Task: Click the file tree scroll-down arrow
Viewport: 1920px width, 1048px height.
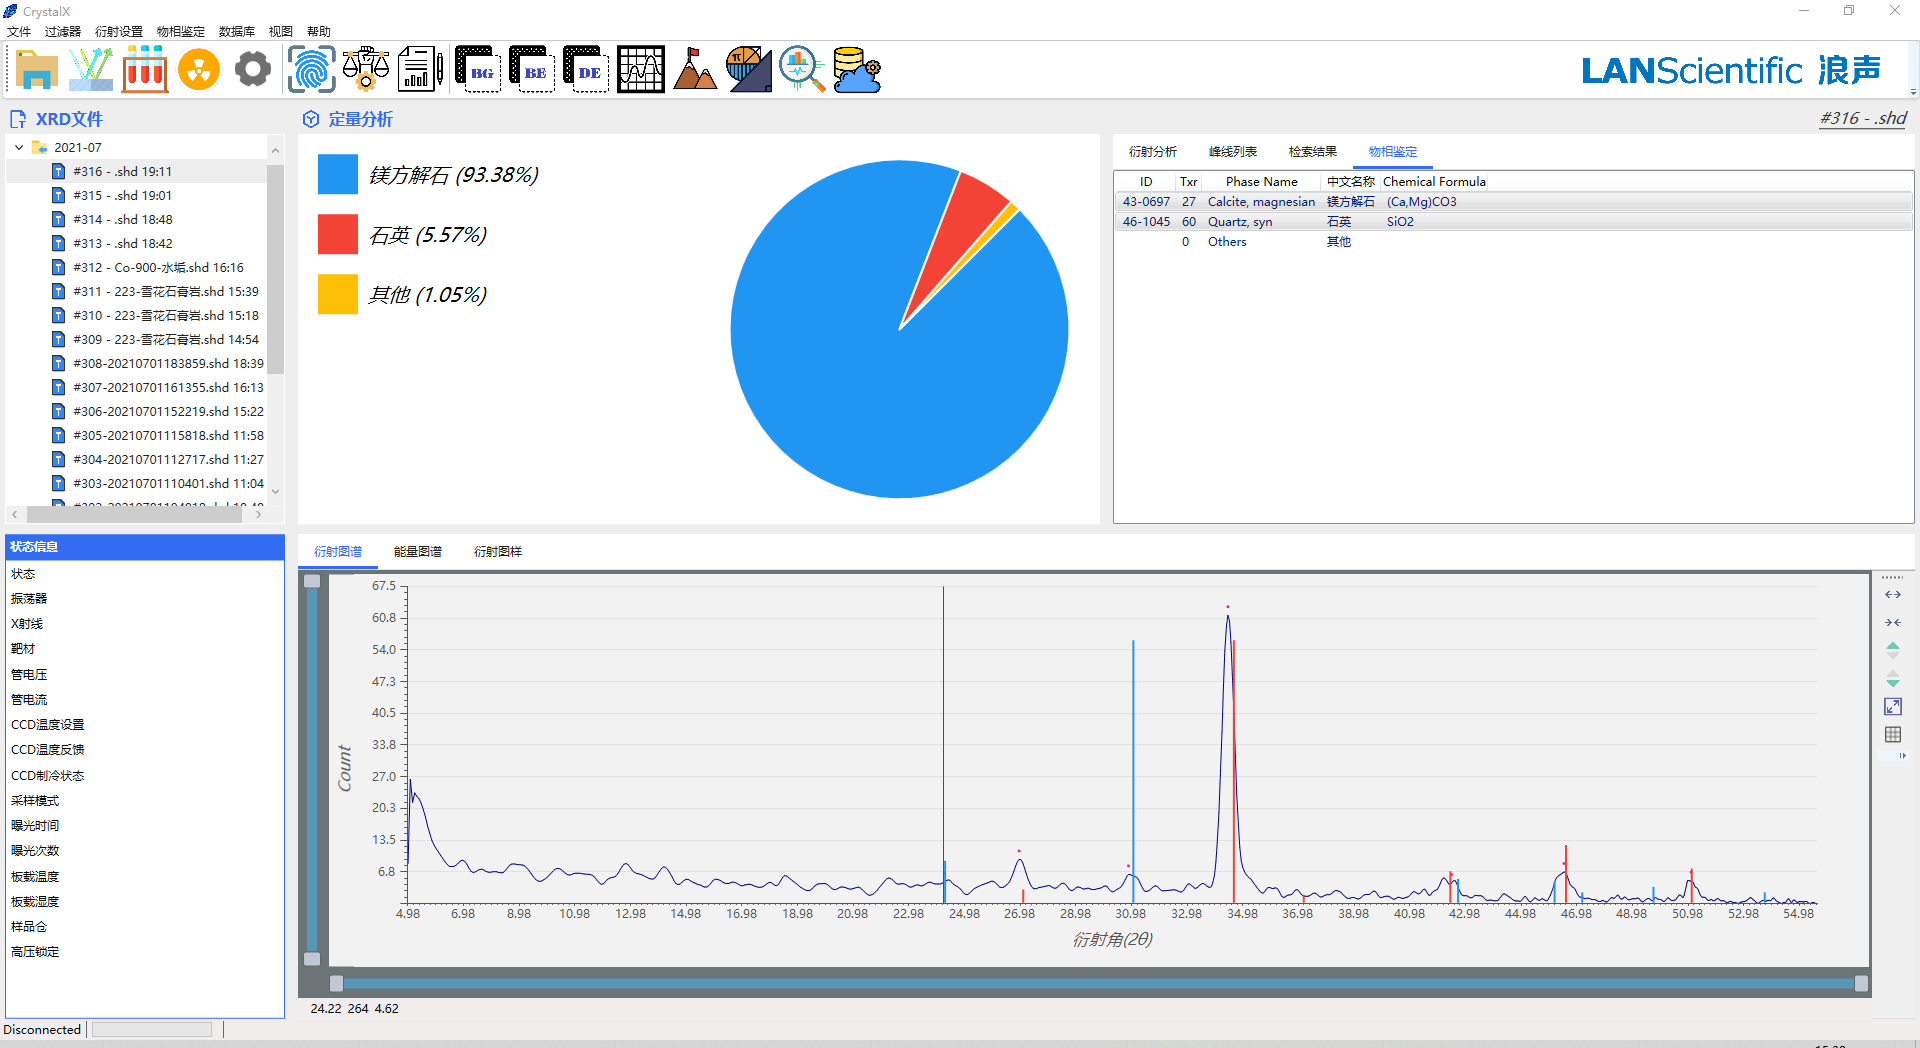Action: point(275,491)
